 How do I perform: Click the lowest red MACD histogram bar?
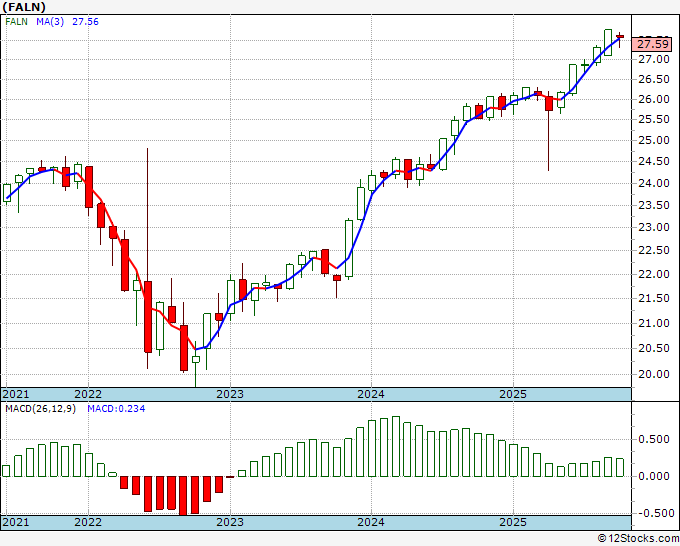coord(183,496)
